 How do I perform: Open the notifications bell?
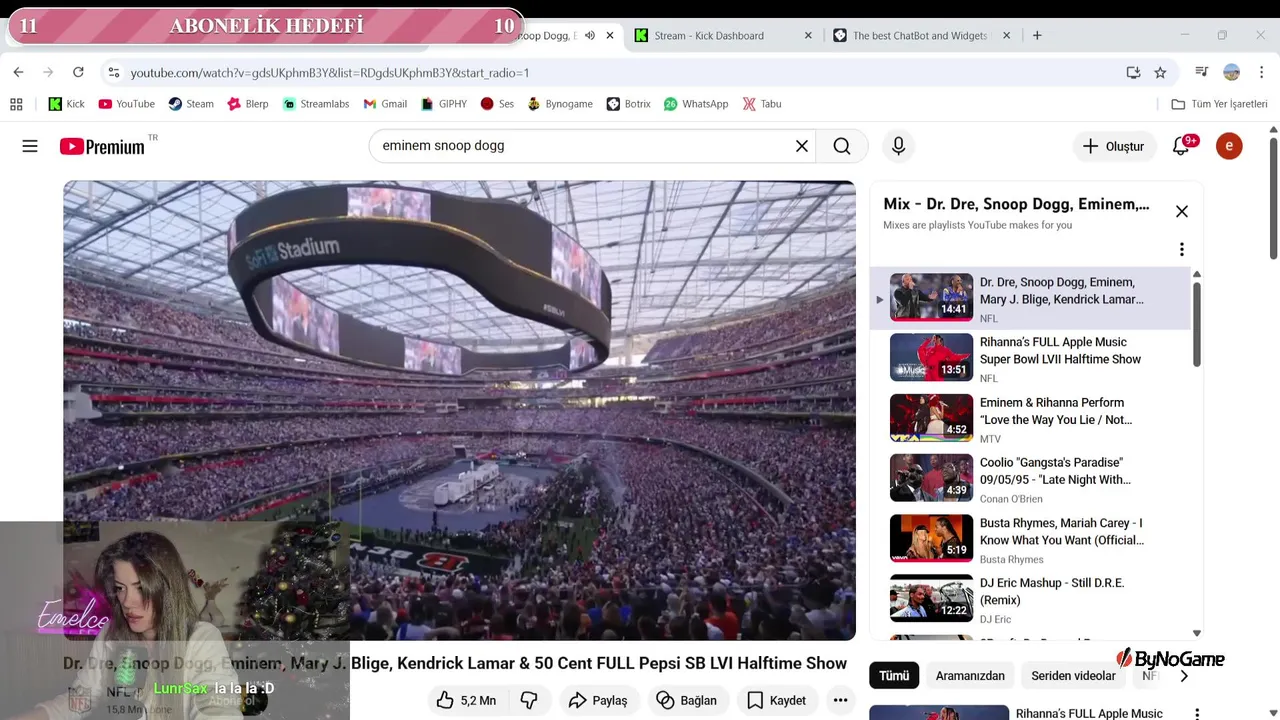(x=1182, y=146)
